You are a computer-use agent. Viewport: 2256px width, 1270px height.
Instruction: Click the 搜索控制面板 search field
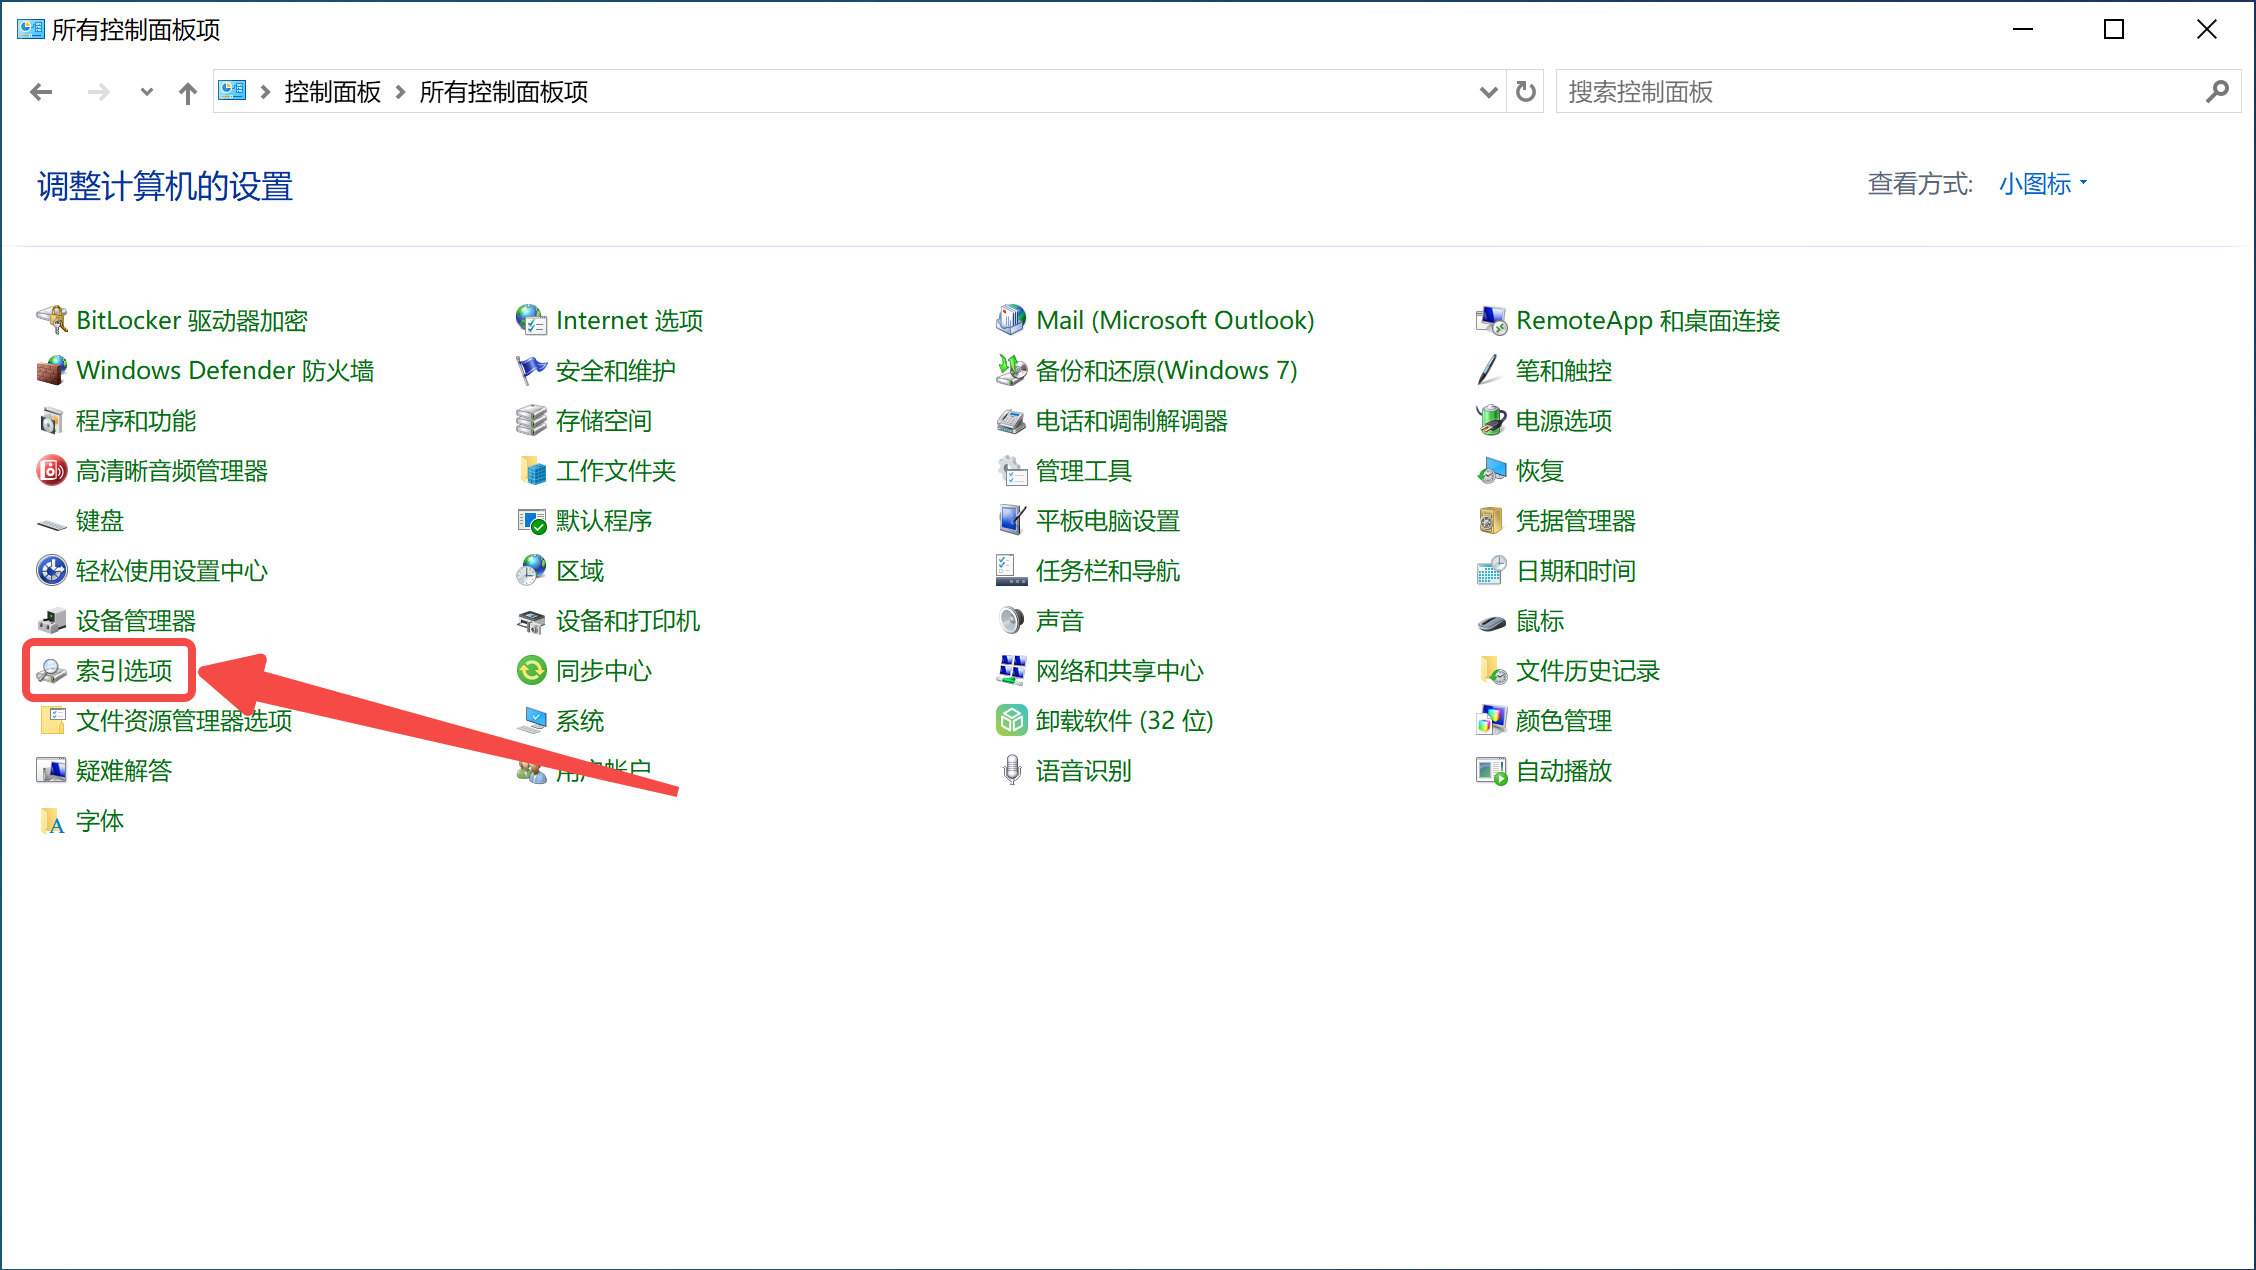1880,92
